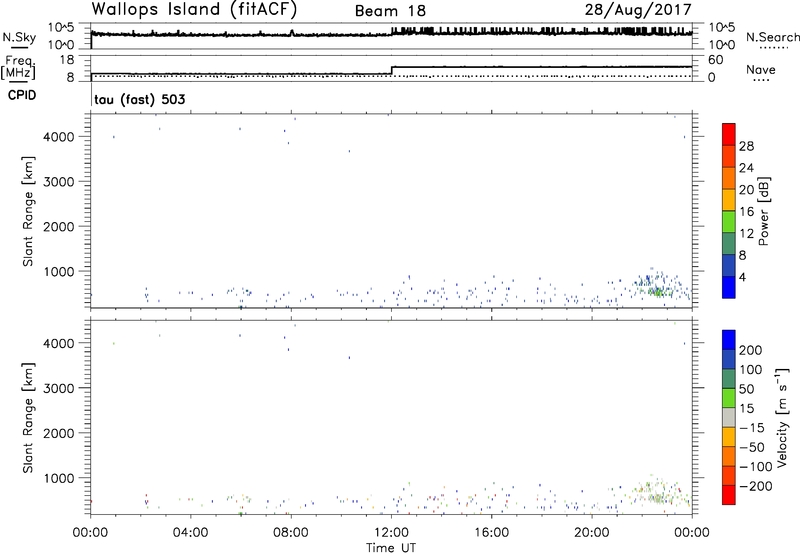Click the '50' Velocity scale value

(747, 389)
